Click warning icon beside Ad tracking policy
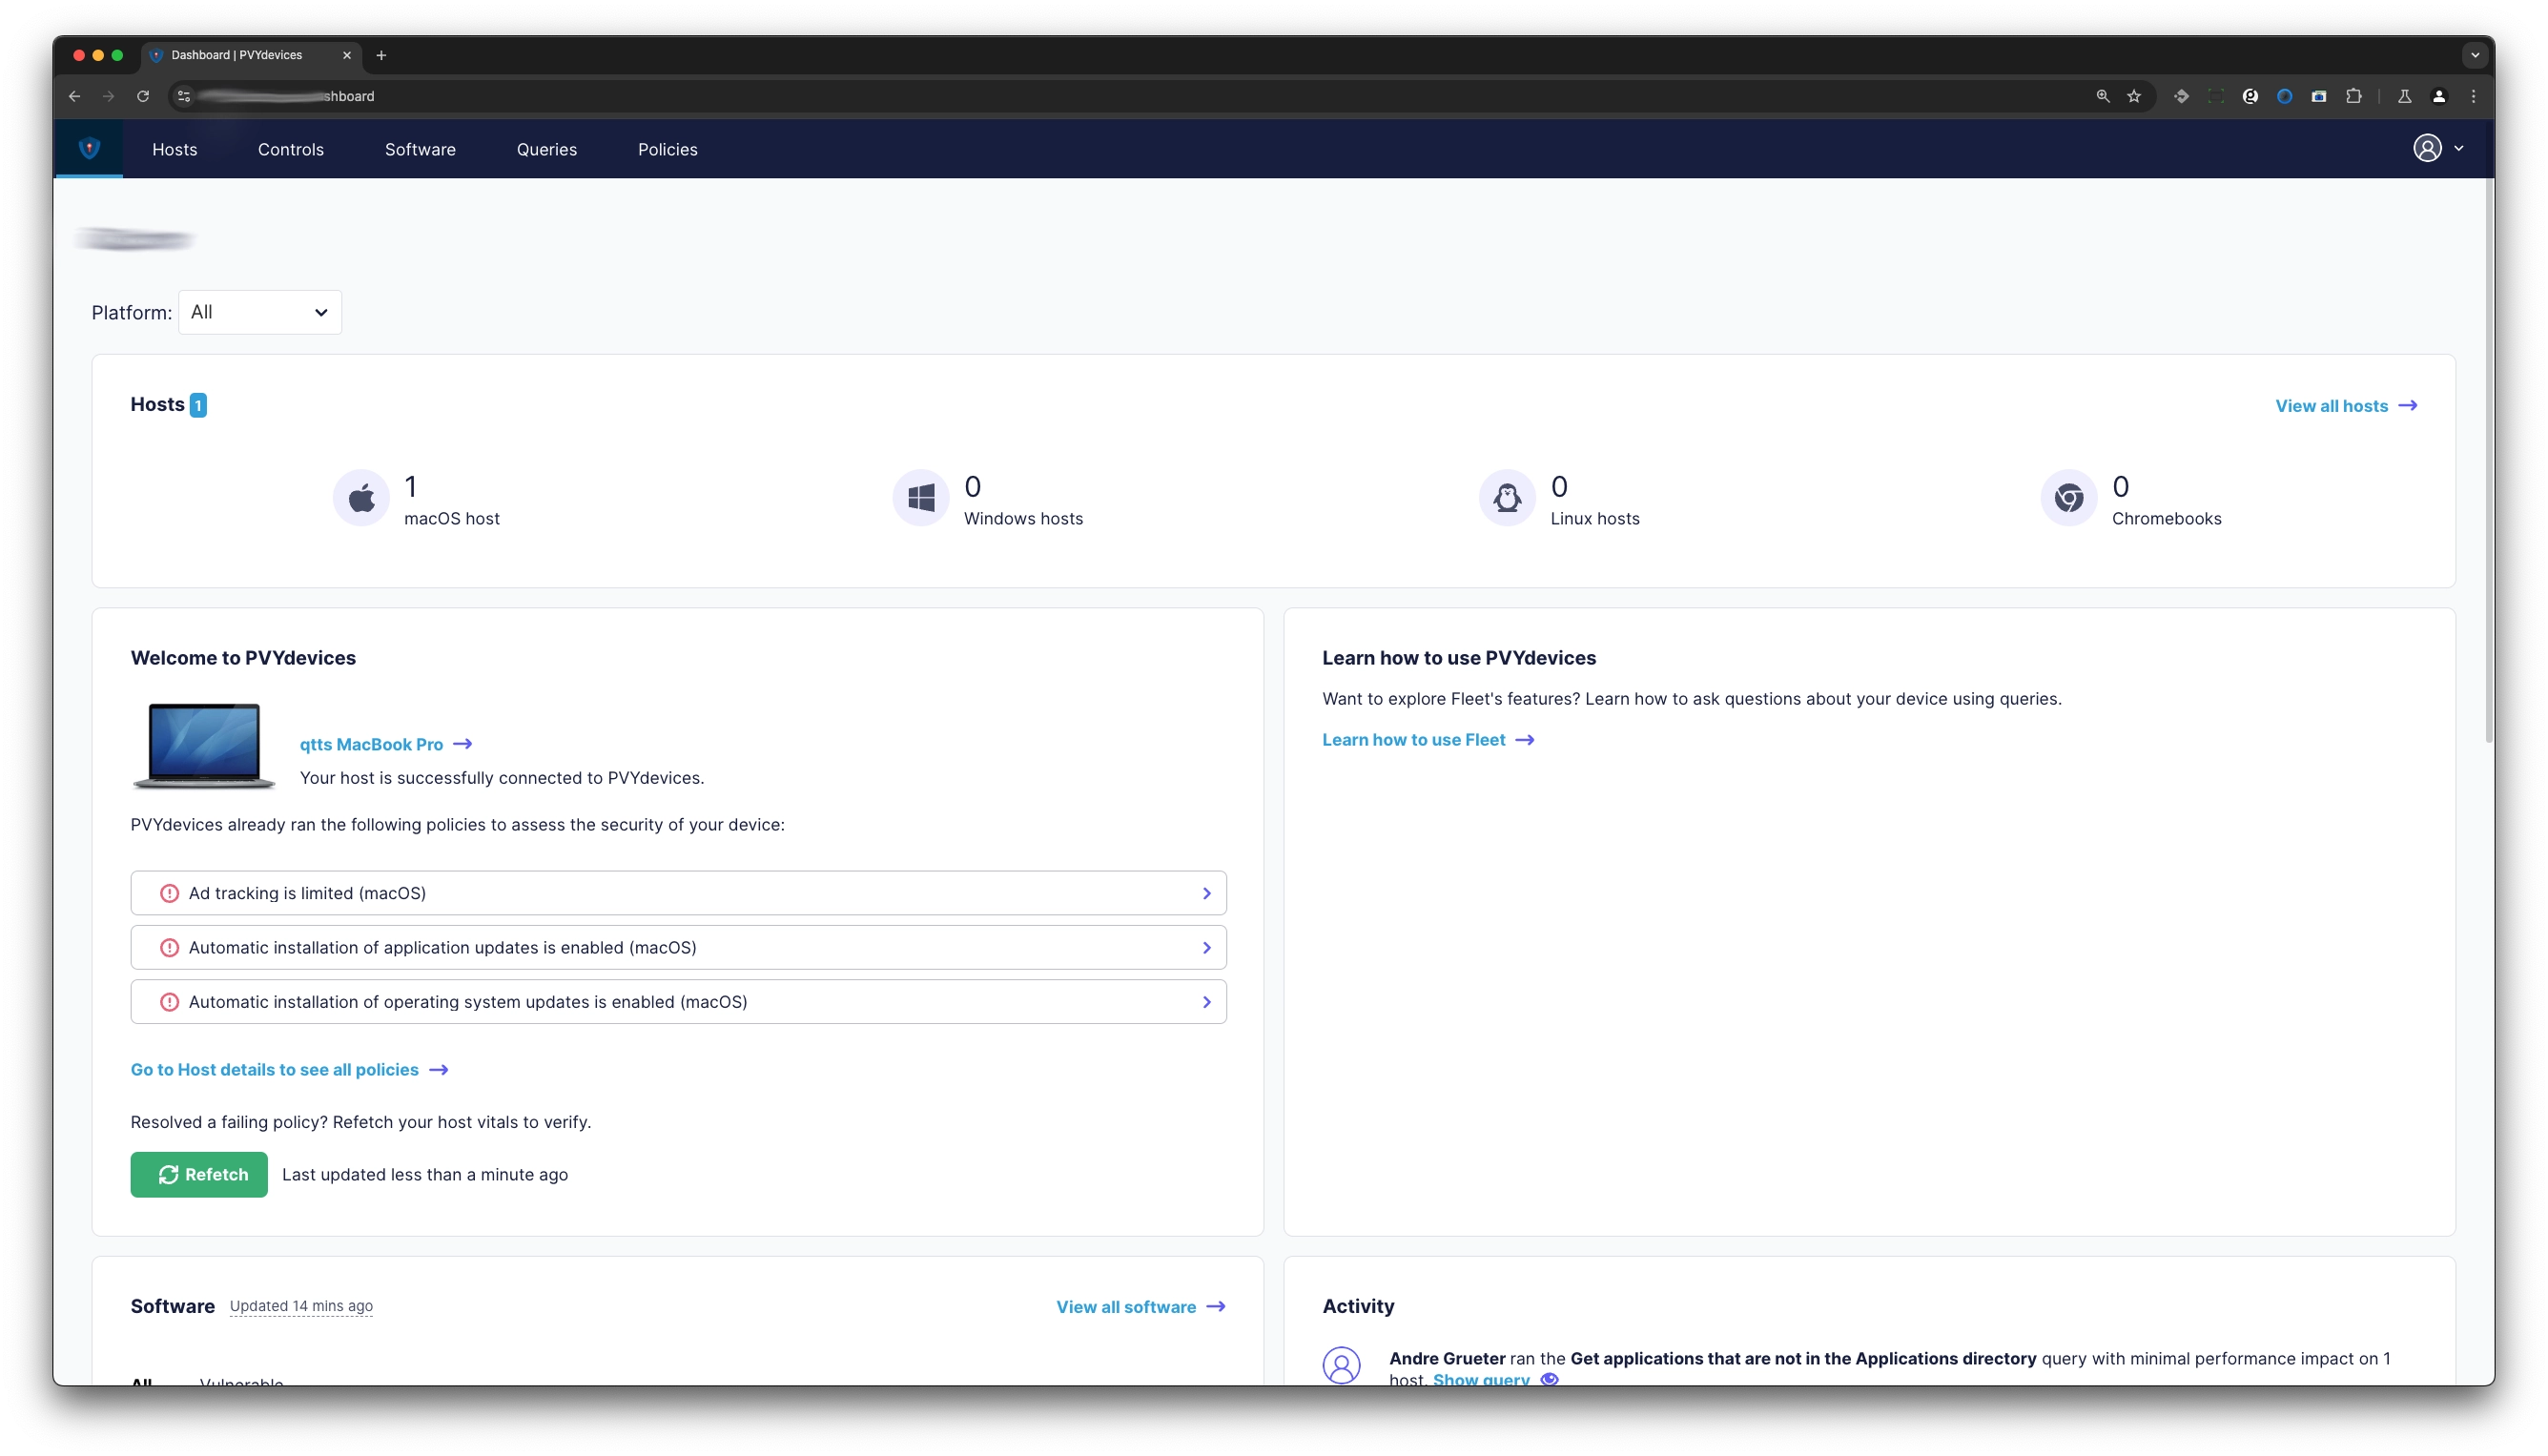The width and height of the screenshot is (2548, 1456). [x=169, y=893]
